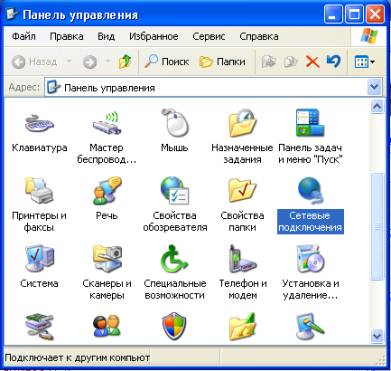Click the Copy To folder toolbar icon
This screenshot has height=371, width=391.
(x=290, y=62)
